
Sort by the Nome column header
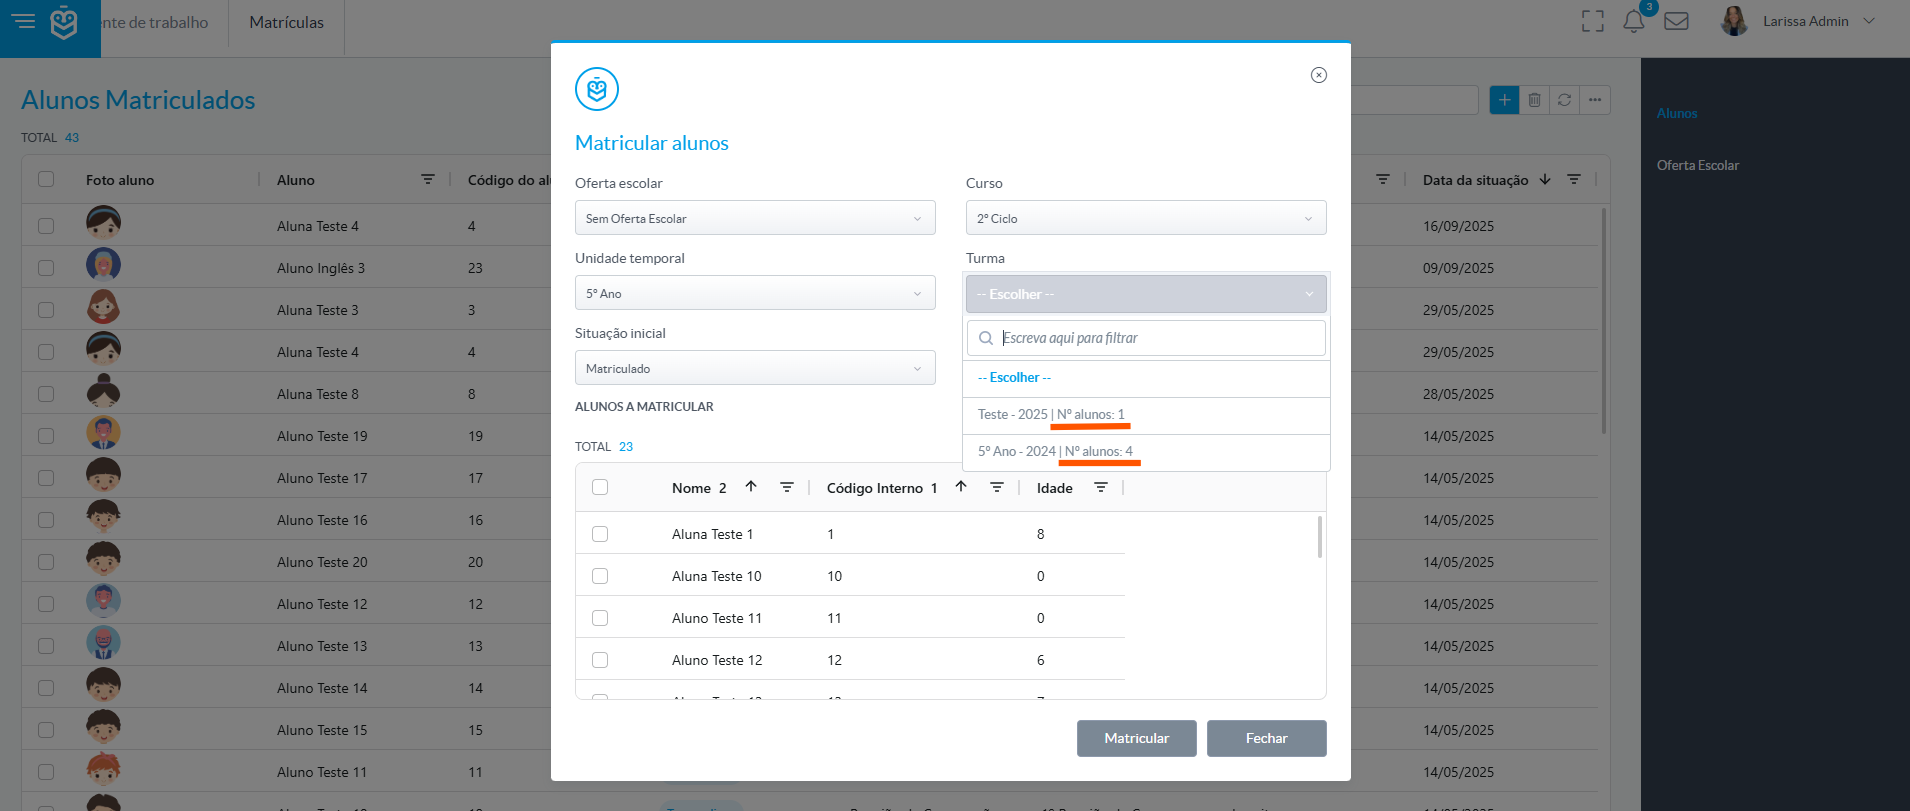(692, 488)
